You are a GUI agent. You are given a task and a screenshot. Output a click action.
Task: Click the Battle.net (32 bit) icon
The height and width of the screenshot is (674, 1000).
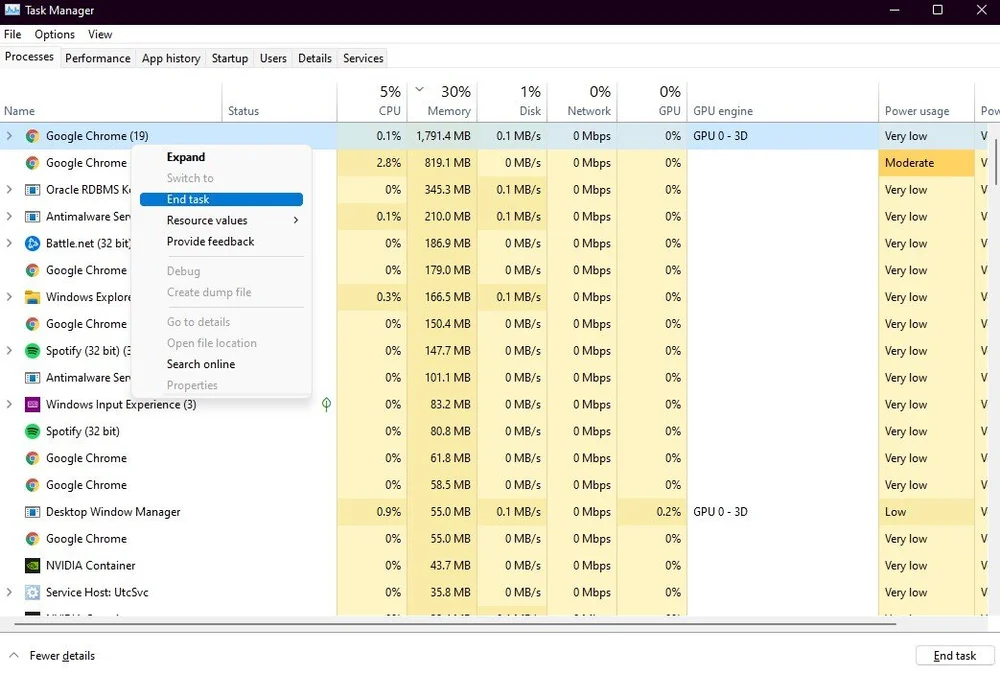[x=33, y=243]
